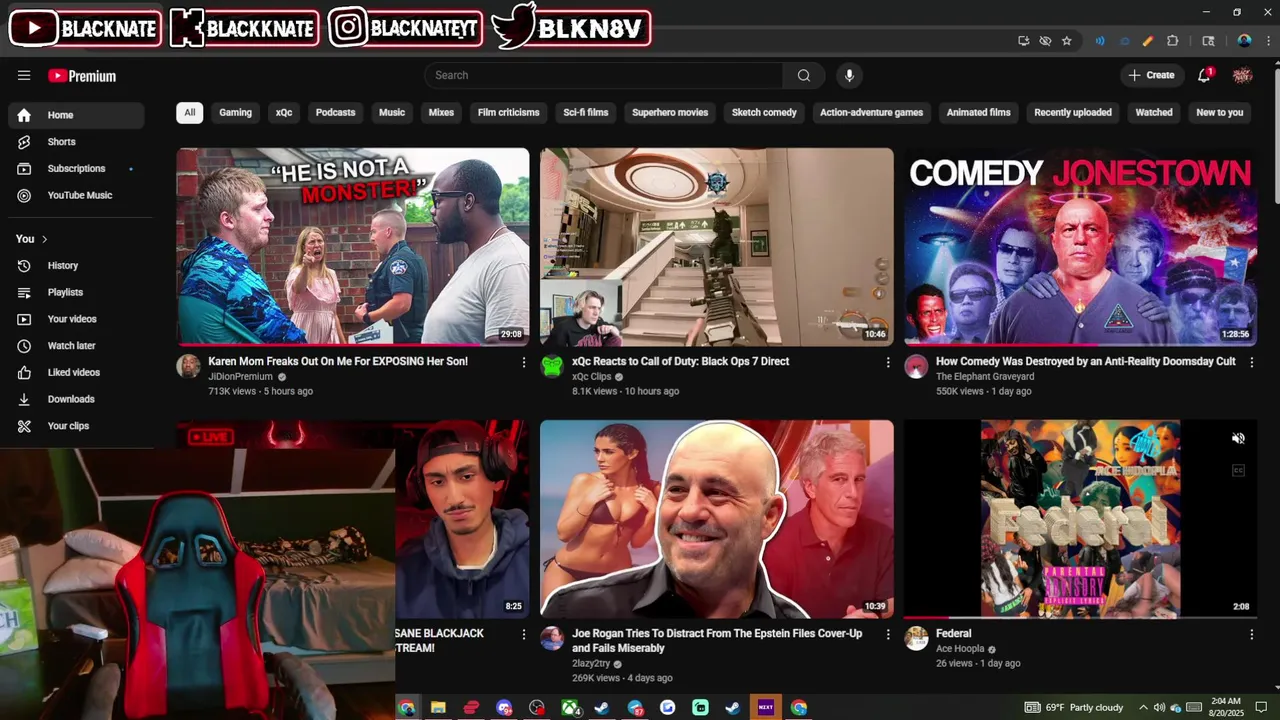Open options for How Comedy Was Destroyed video
The image size is (1280, 720).
(x=1251, y=362)
